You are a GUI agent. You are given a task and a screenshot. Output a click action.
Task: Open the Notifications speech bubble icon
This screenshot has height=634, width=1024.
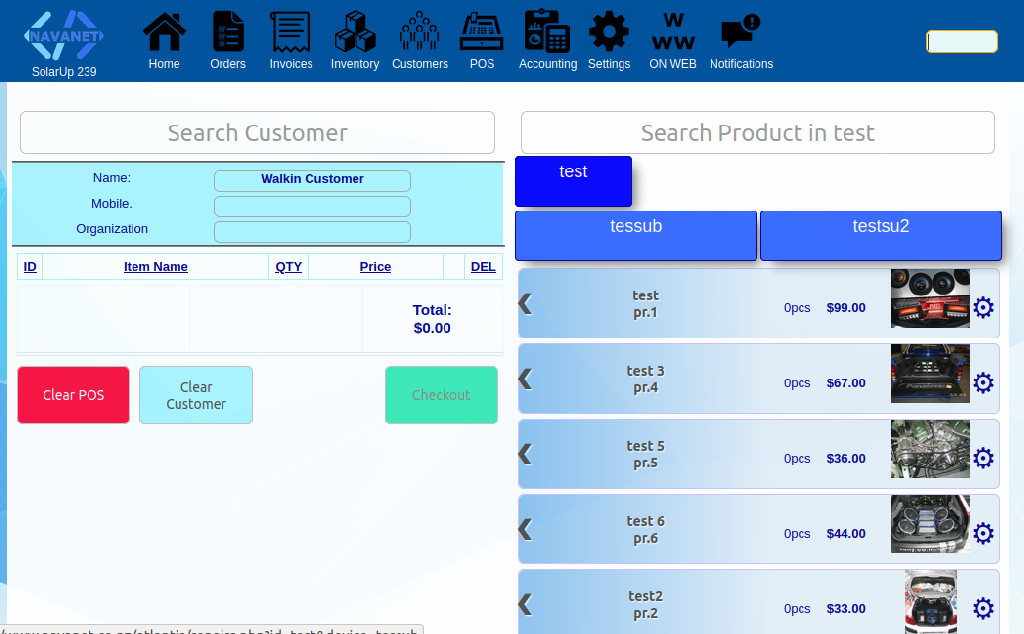pyautogui.click(x=740, y=32)
